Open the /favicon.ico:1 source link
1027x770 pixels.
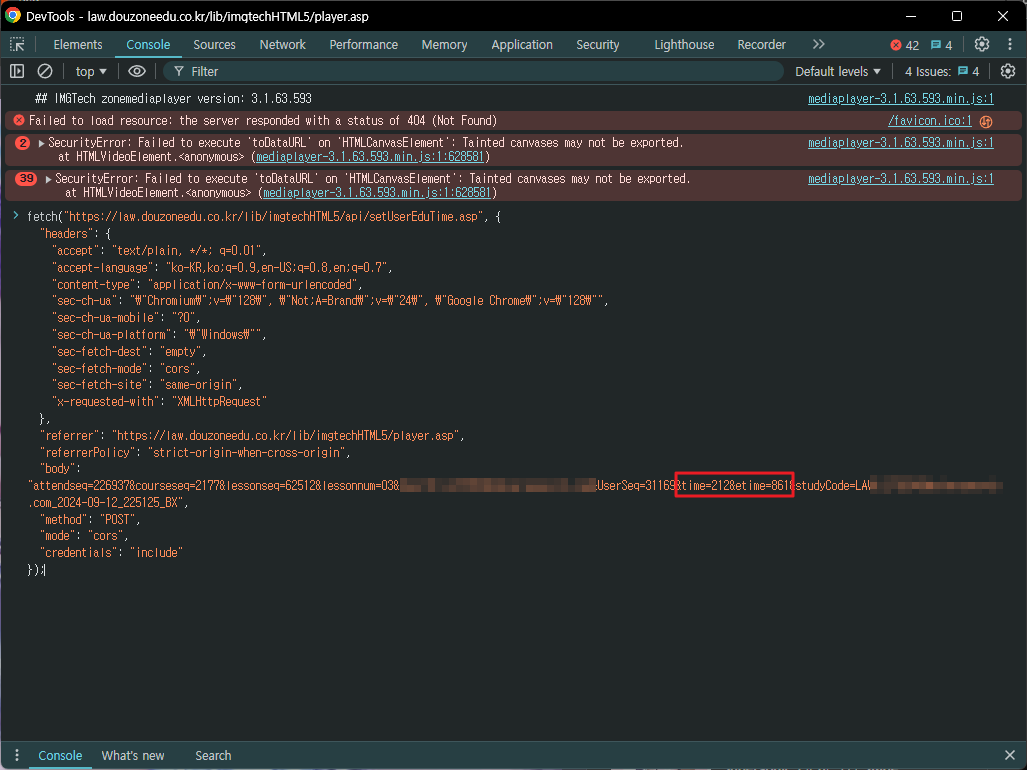[929, 120]
